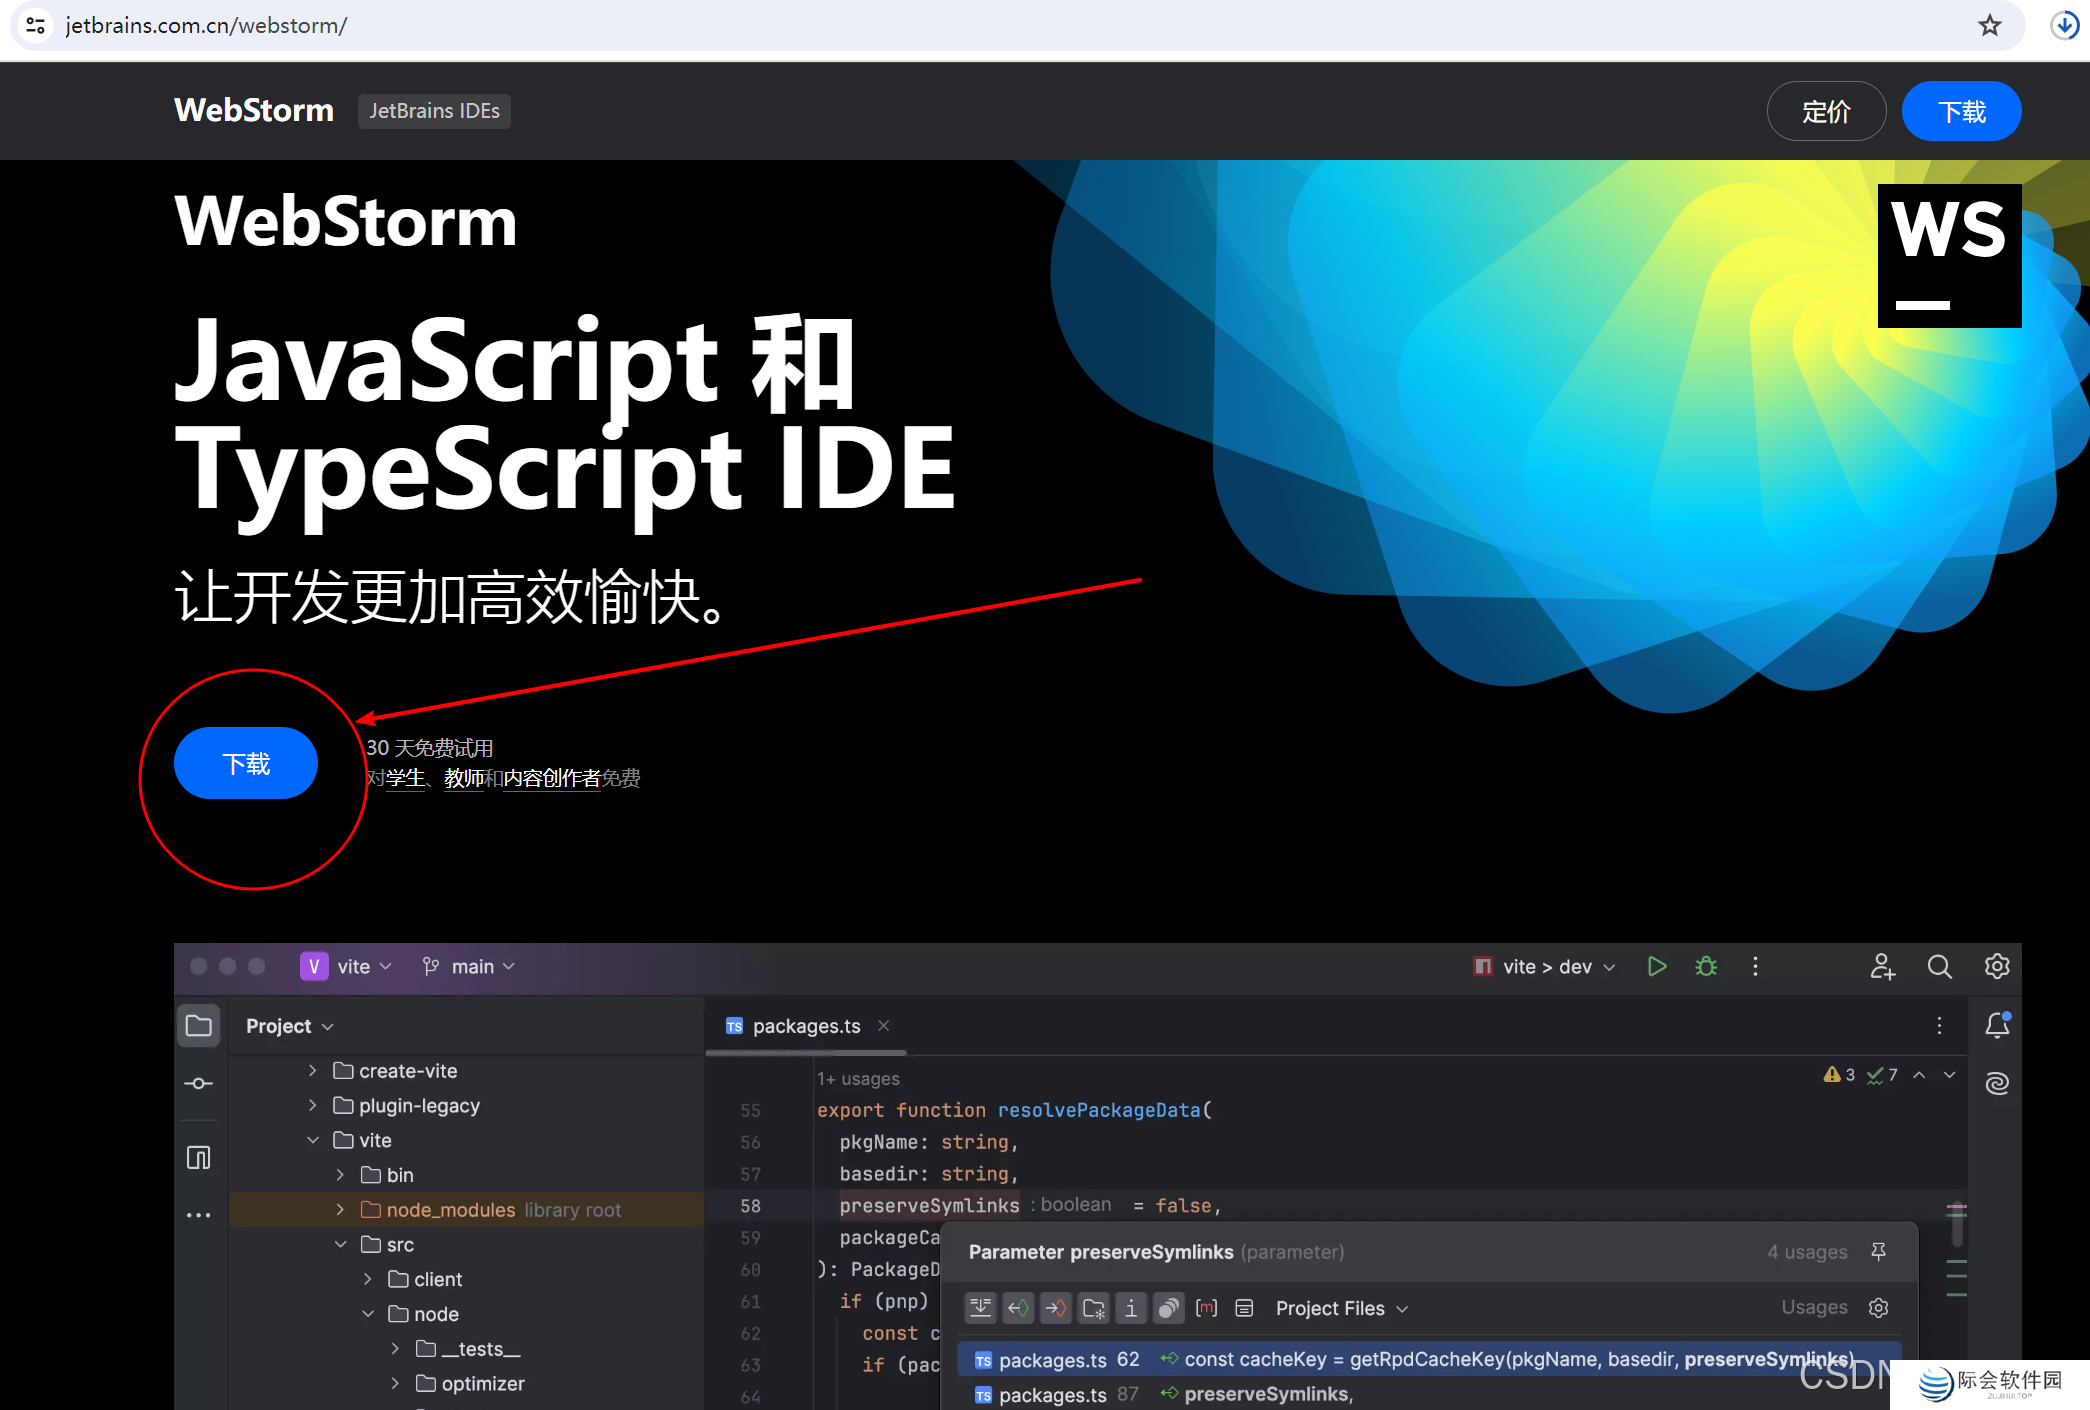
Task: Click the Commit sidebar icon
Action: click(199, 1083)
